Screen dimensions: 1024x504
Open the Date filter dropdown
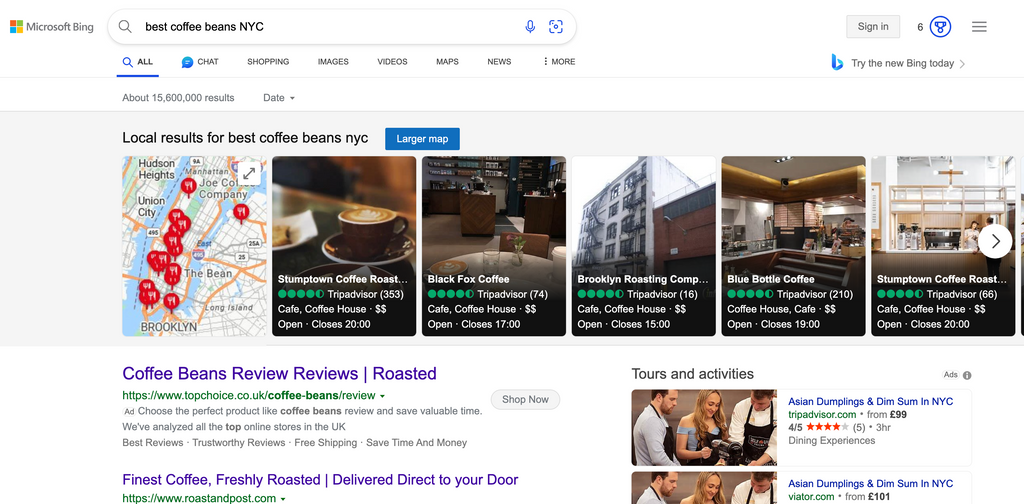(x=279, y=98)
